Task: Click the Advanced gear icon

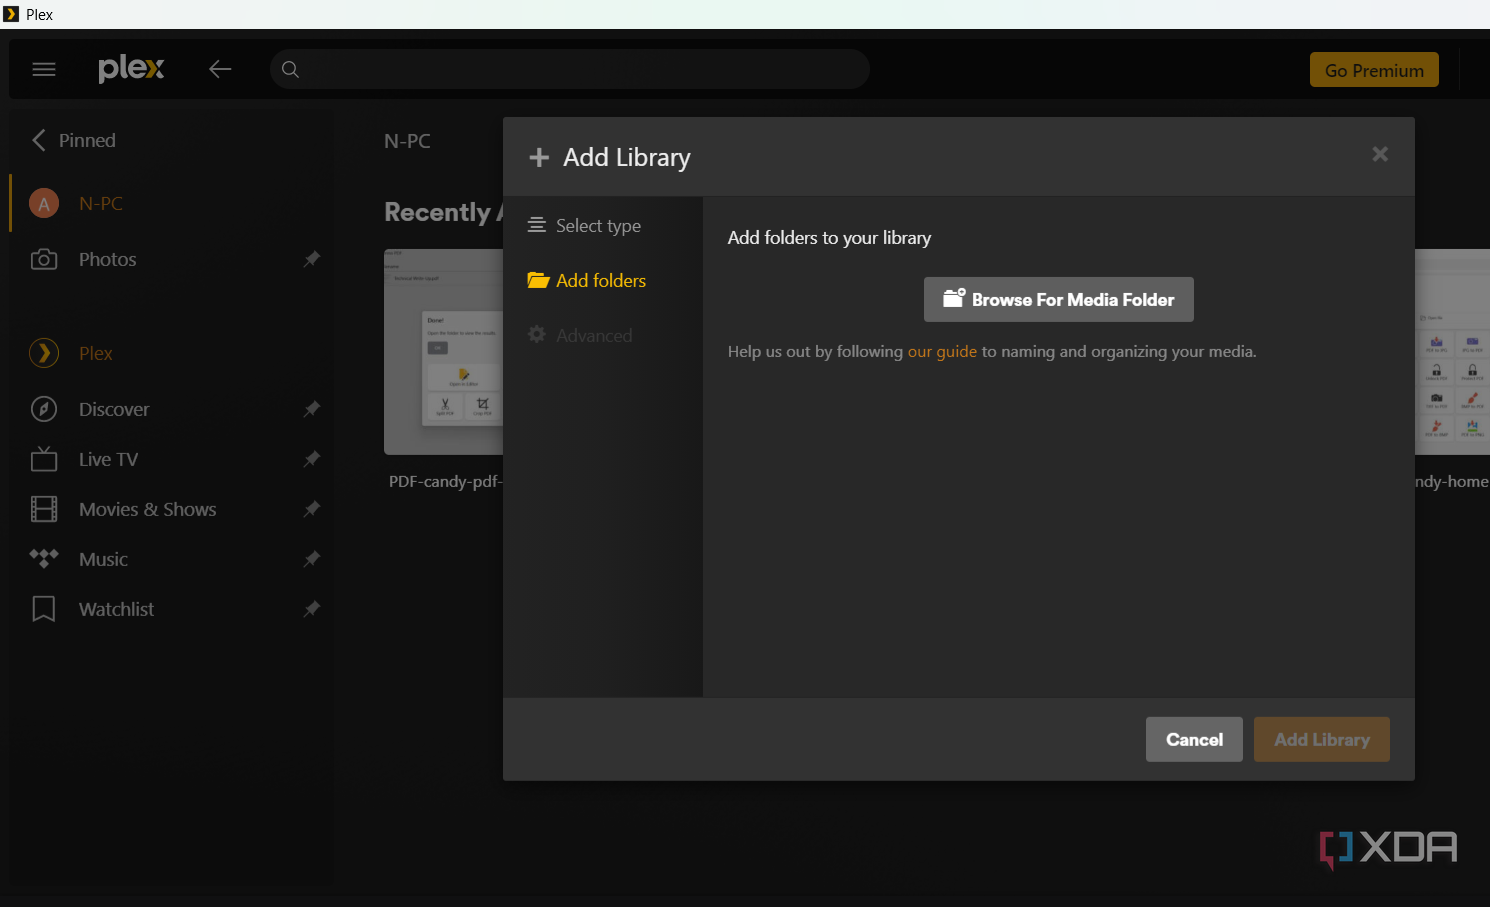Action: coord(537,334)
